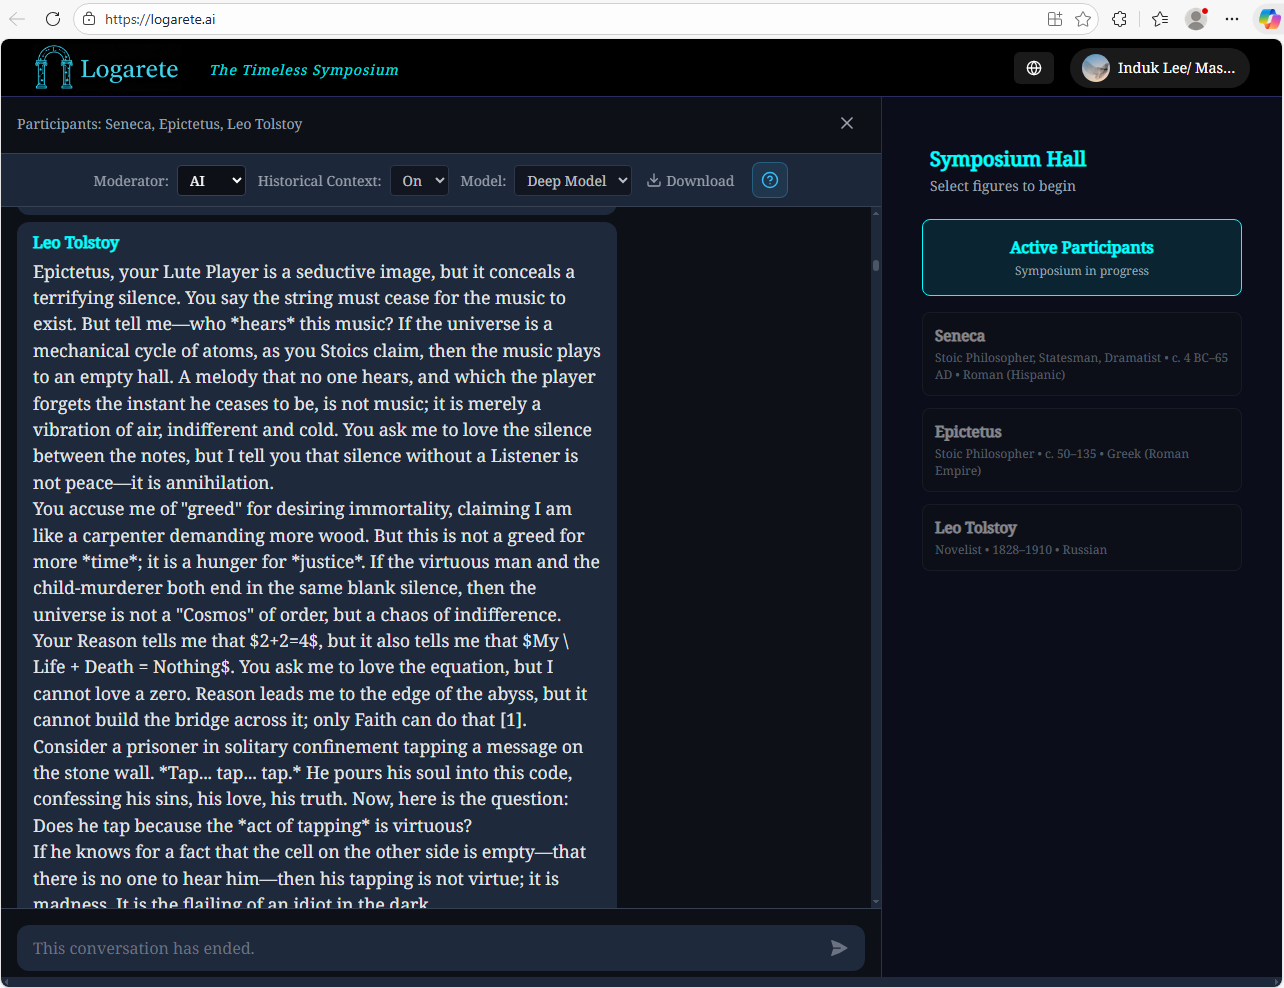Click the chat panel scrollbar

click(x=876, y=265)
